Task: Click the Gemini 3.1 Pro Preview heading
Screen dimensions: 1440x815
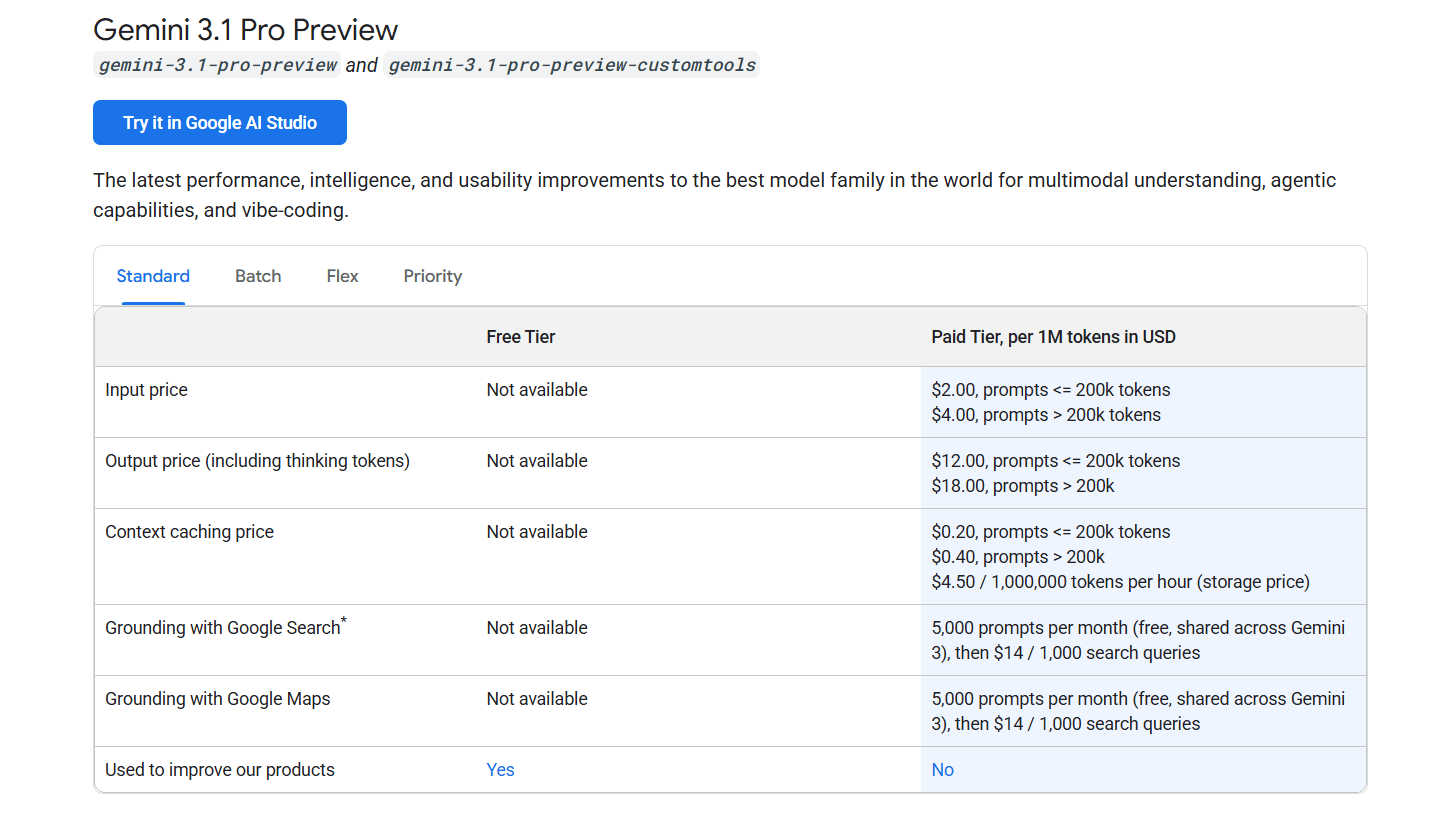Action: click(x=245, y=30)
